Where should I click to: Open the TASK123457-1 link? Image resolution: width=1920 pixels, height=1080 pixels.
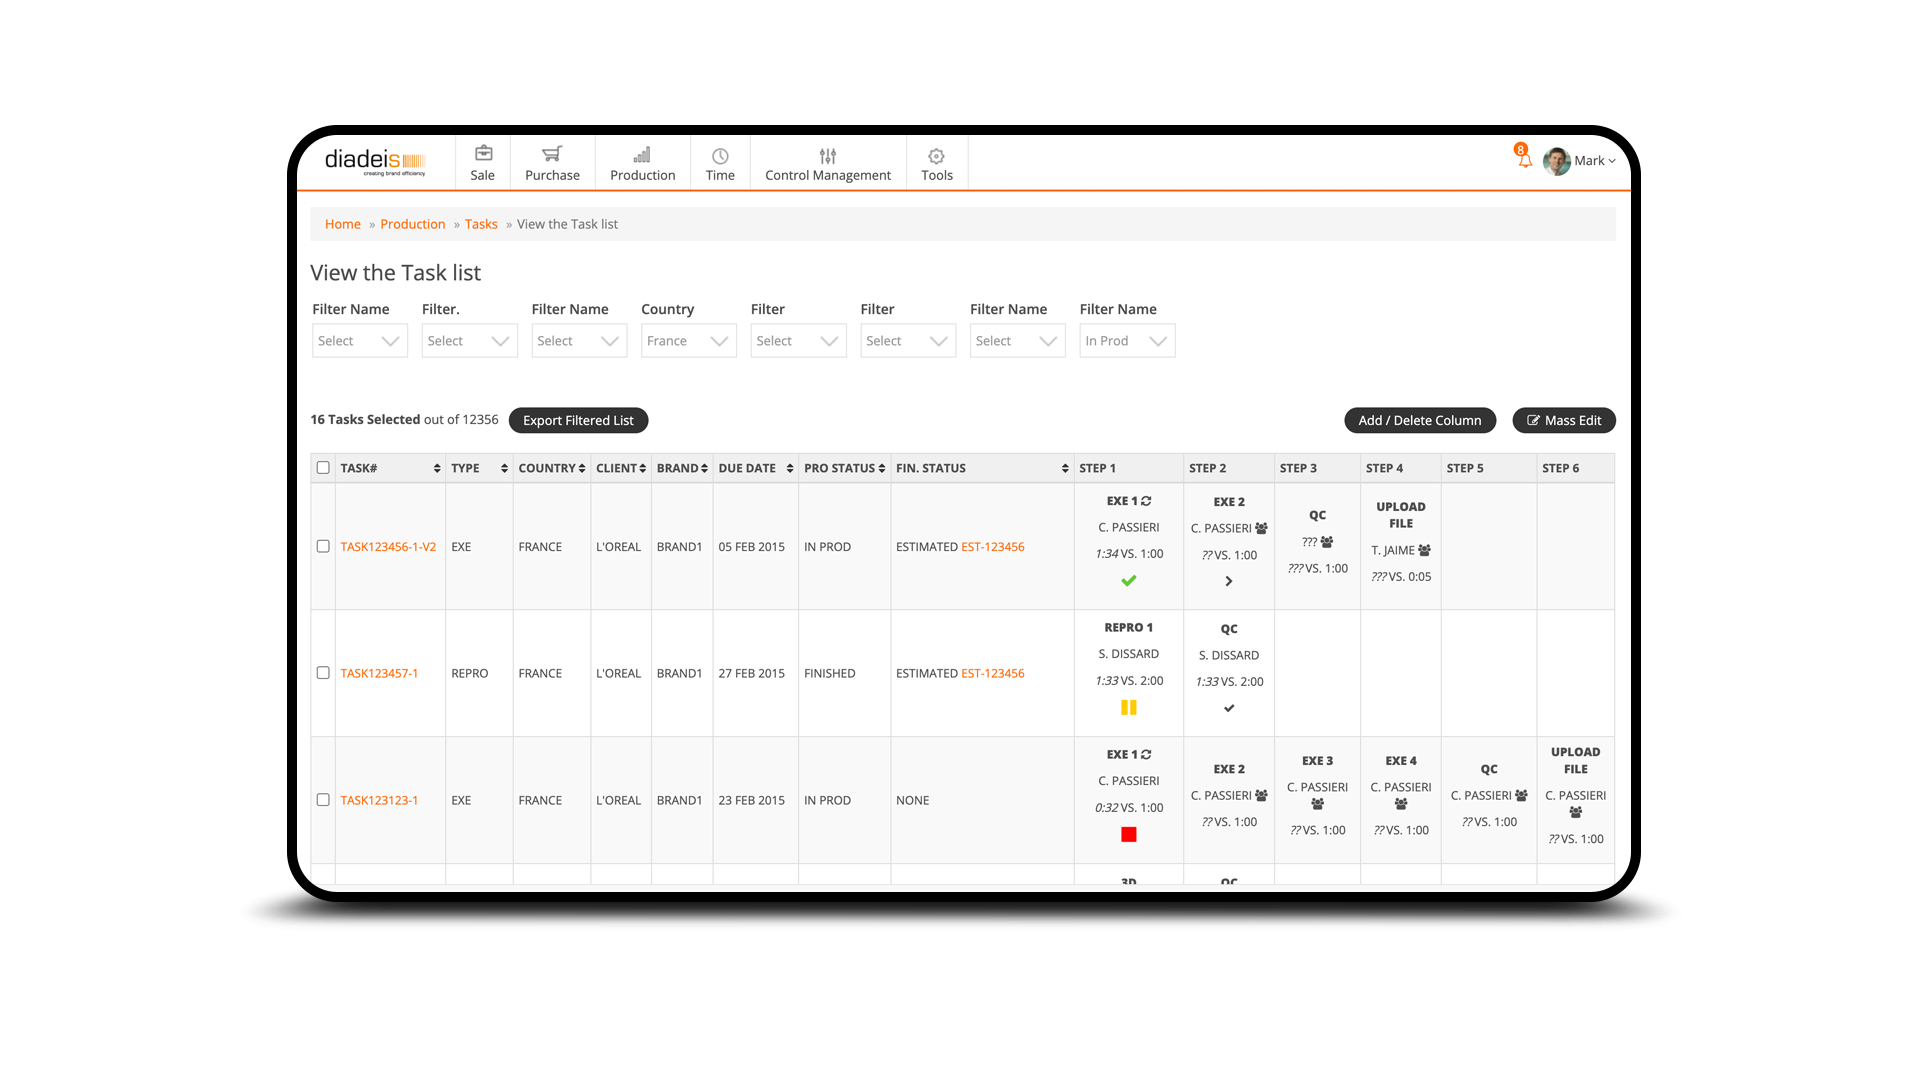(x=379, y=674)
